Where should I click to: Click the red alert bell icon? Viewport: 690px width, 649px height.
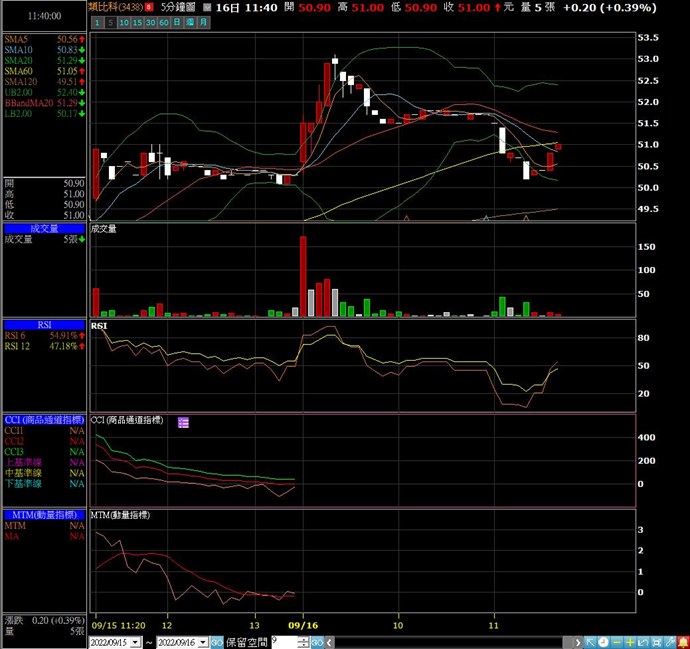tap(682, 641)
